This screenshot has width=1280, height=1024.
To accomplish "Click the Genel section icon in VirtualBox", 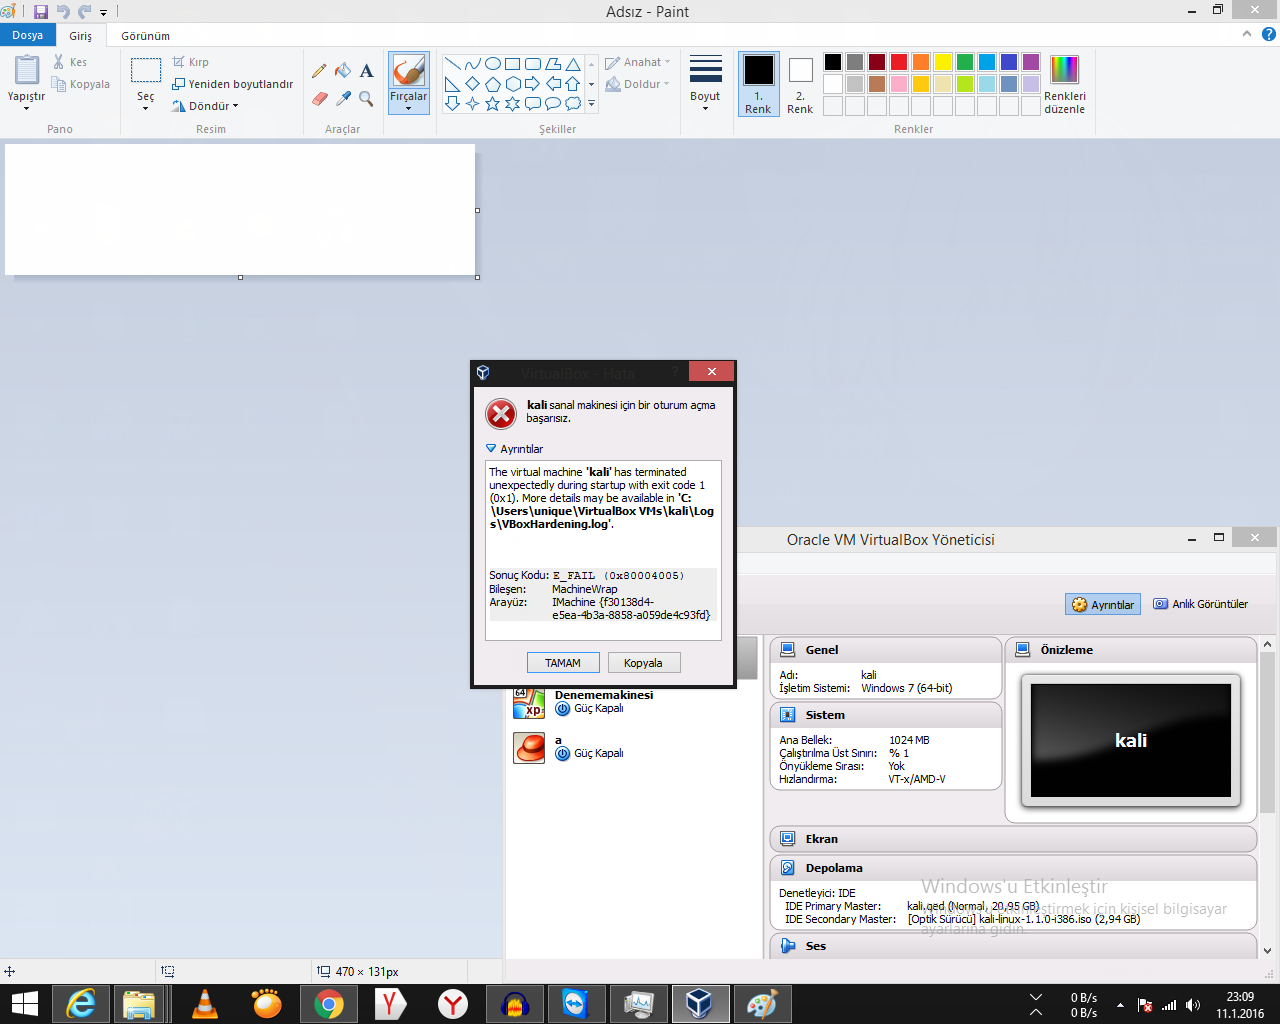I will coord(788,650).
